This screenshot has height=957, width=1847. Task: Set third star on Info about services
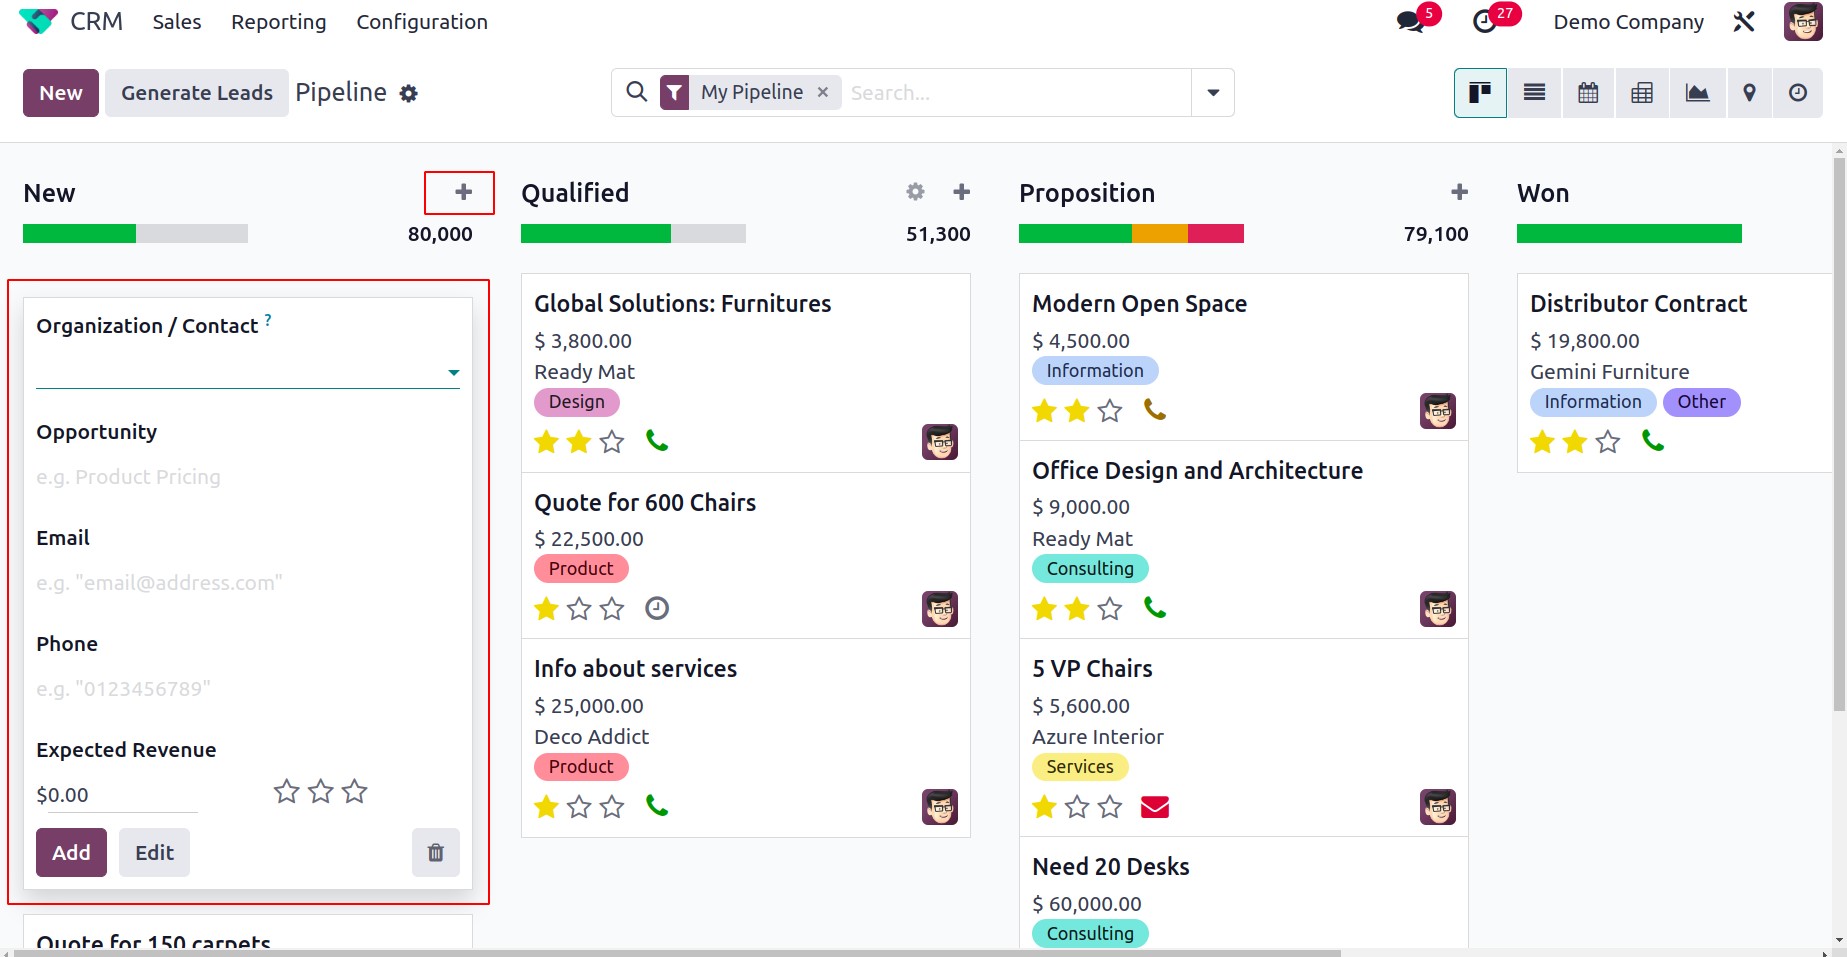(x=612, y=807)
